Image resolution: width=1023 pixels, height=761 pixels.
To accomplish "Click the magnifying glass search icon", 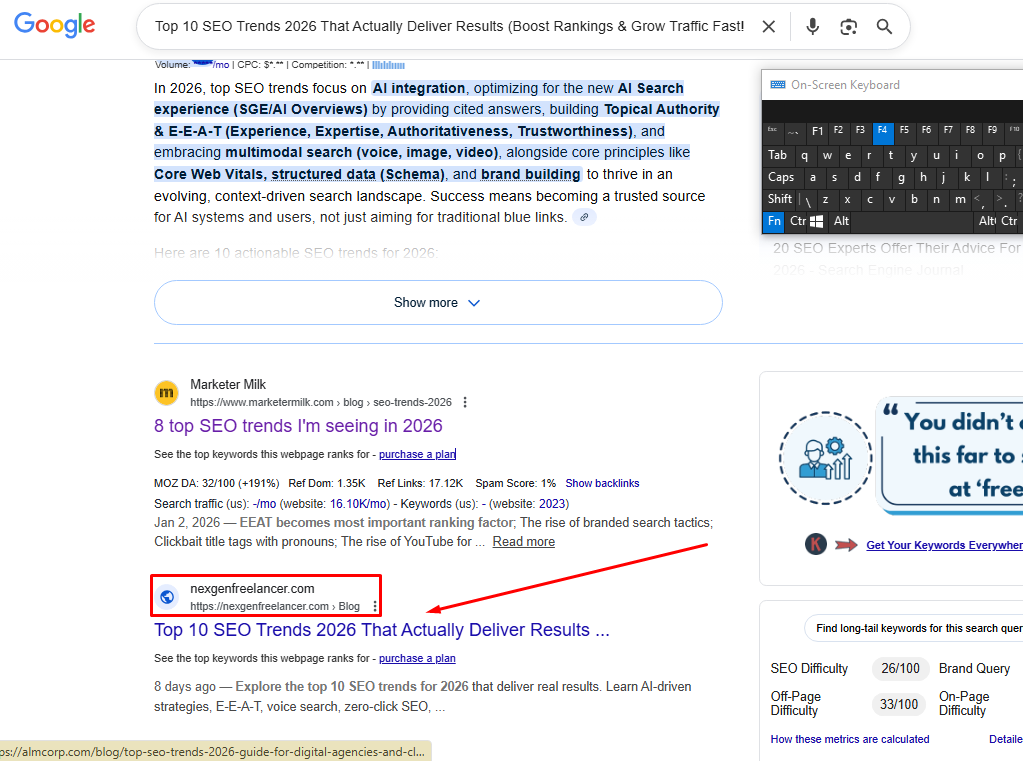I will (884, 27).
